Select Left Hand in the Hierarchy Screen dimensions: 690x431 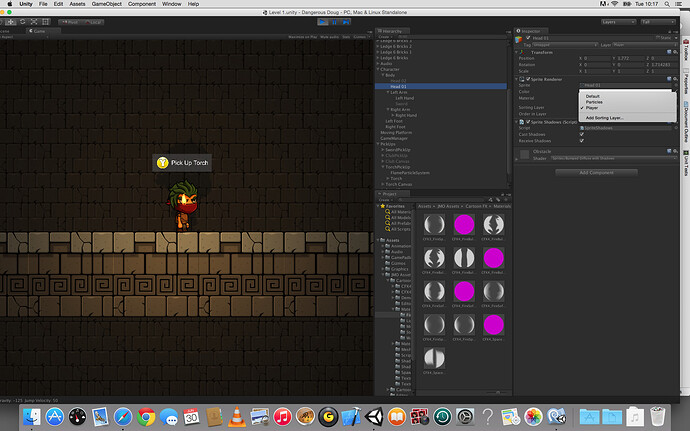[x=404, y=98]
